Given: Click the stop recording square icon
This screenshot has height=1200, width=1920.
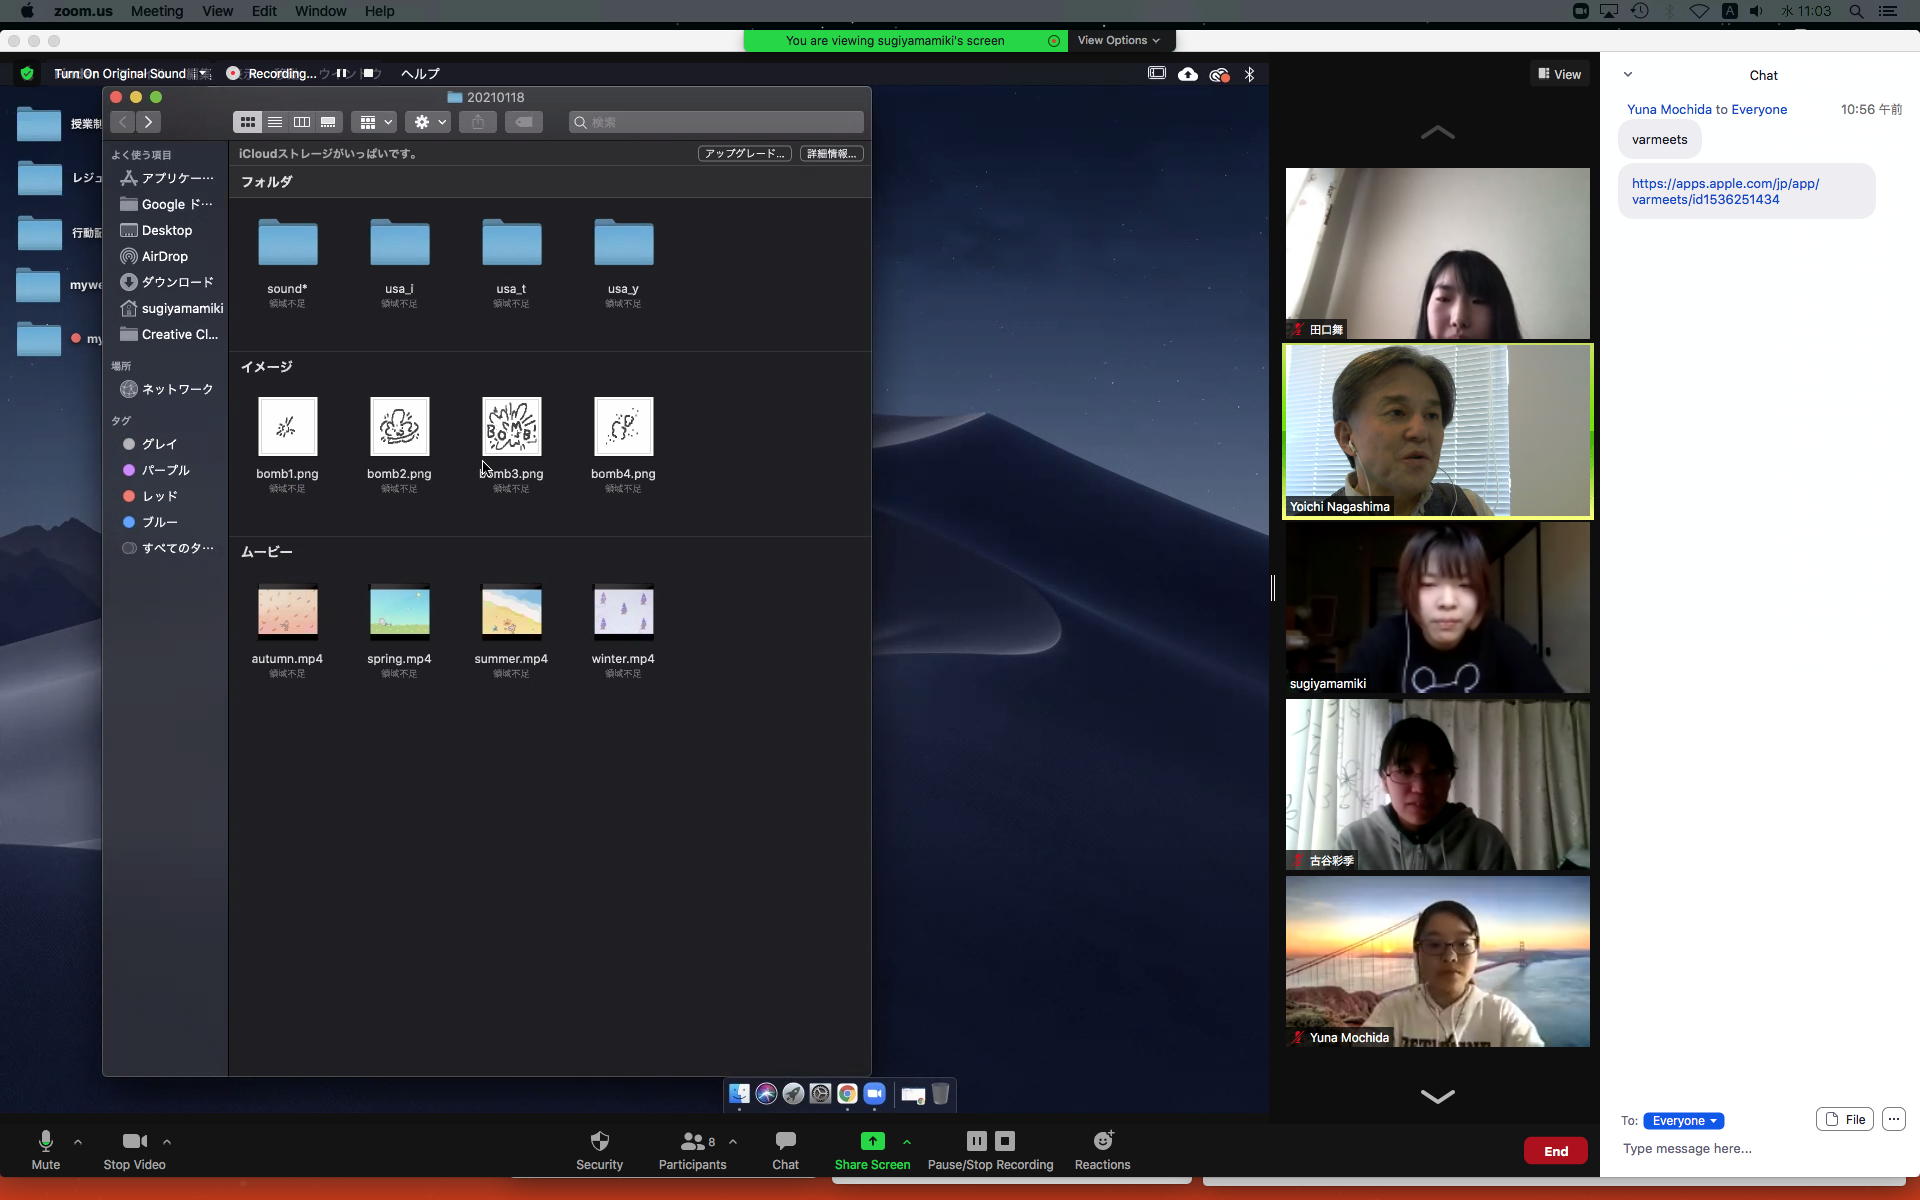Looking at the screenshot, I should click(x=1005, y=1141).
